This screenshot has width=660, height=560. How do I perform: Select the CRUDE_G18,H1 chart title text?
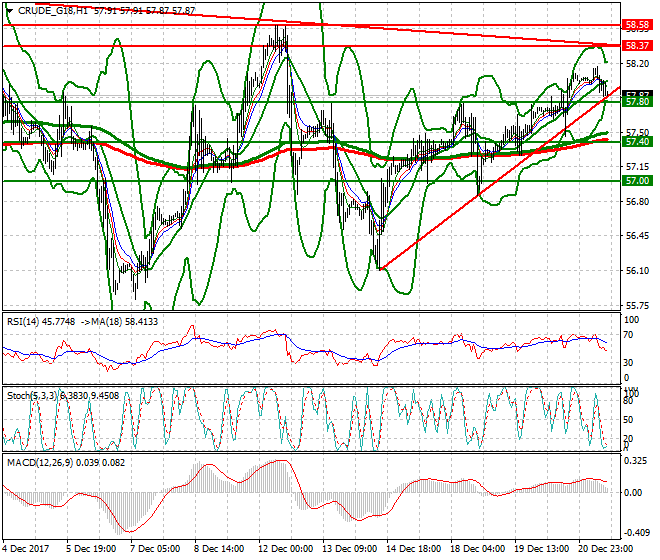pyautogui.click(x=53, y=11)
